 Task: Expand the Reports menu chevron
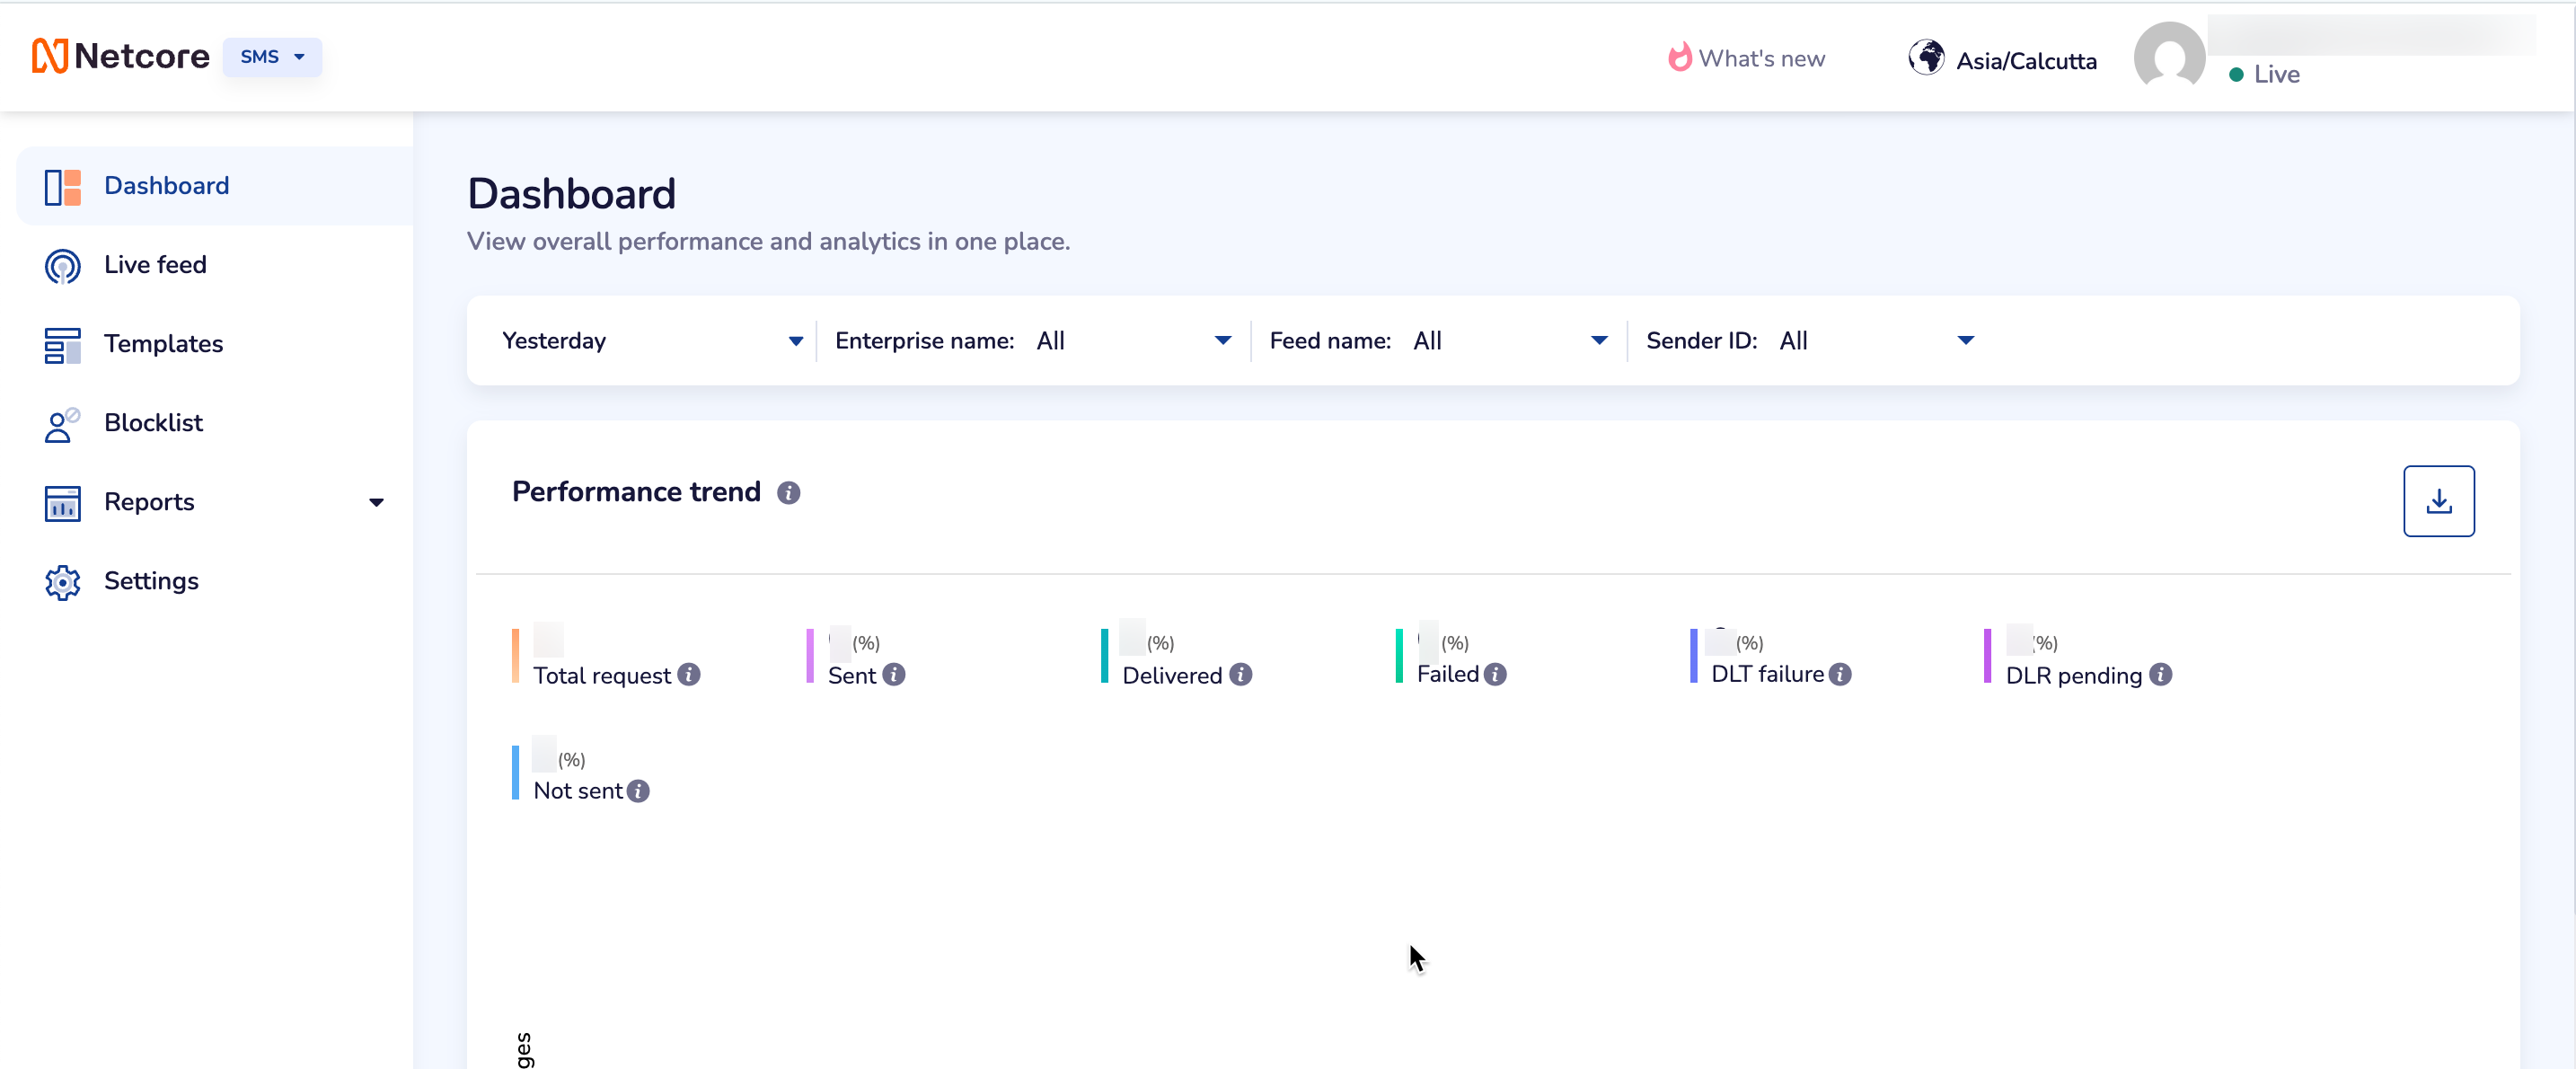point(376,502)
